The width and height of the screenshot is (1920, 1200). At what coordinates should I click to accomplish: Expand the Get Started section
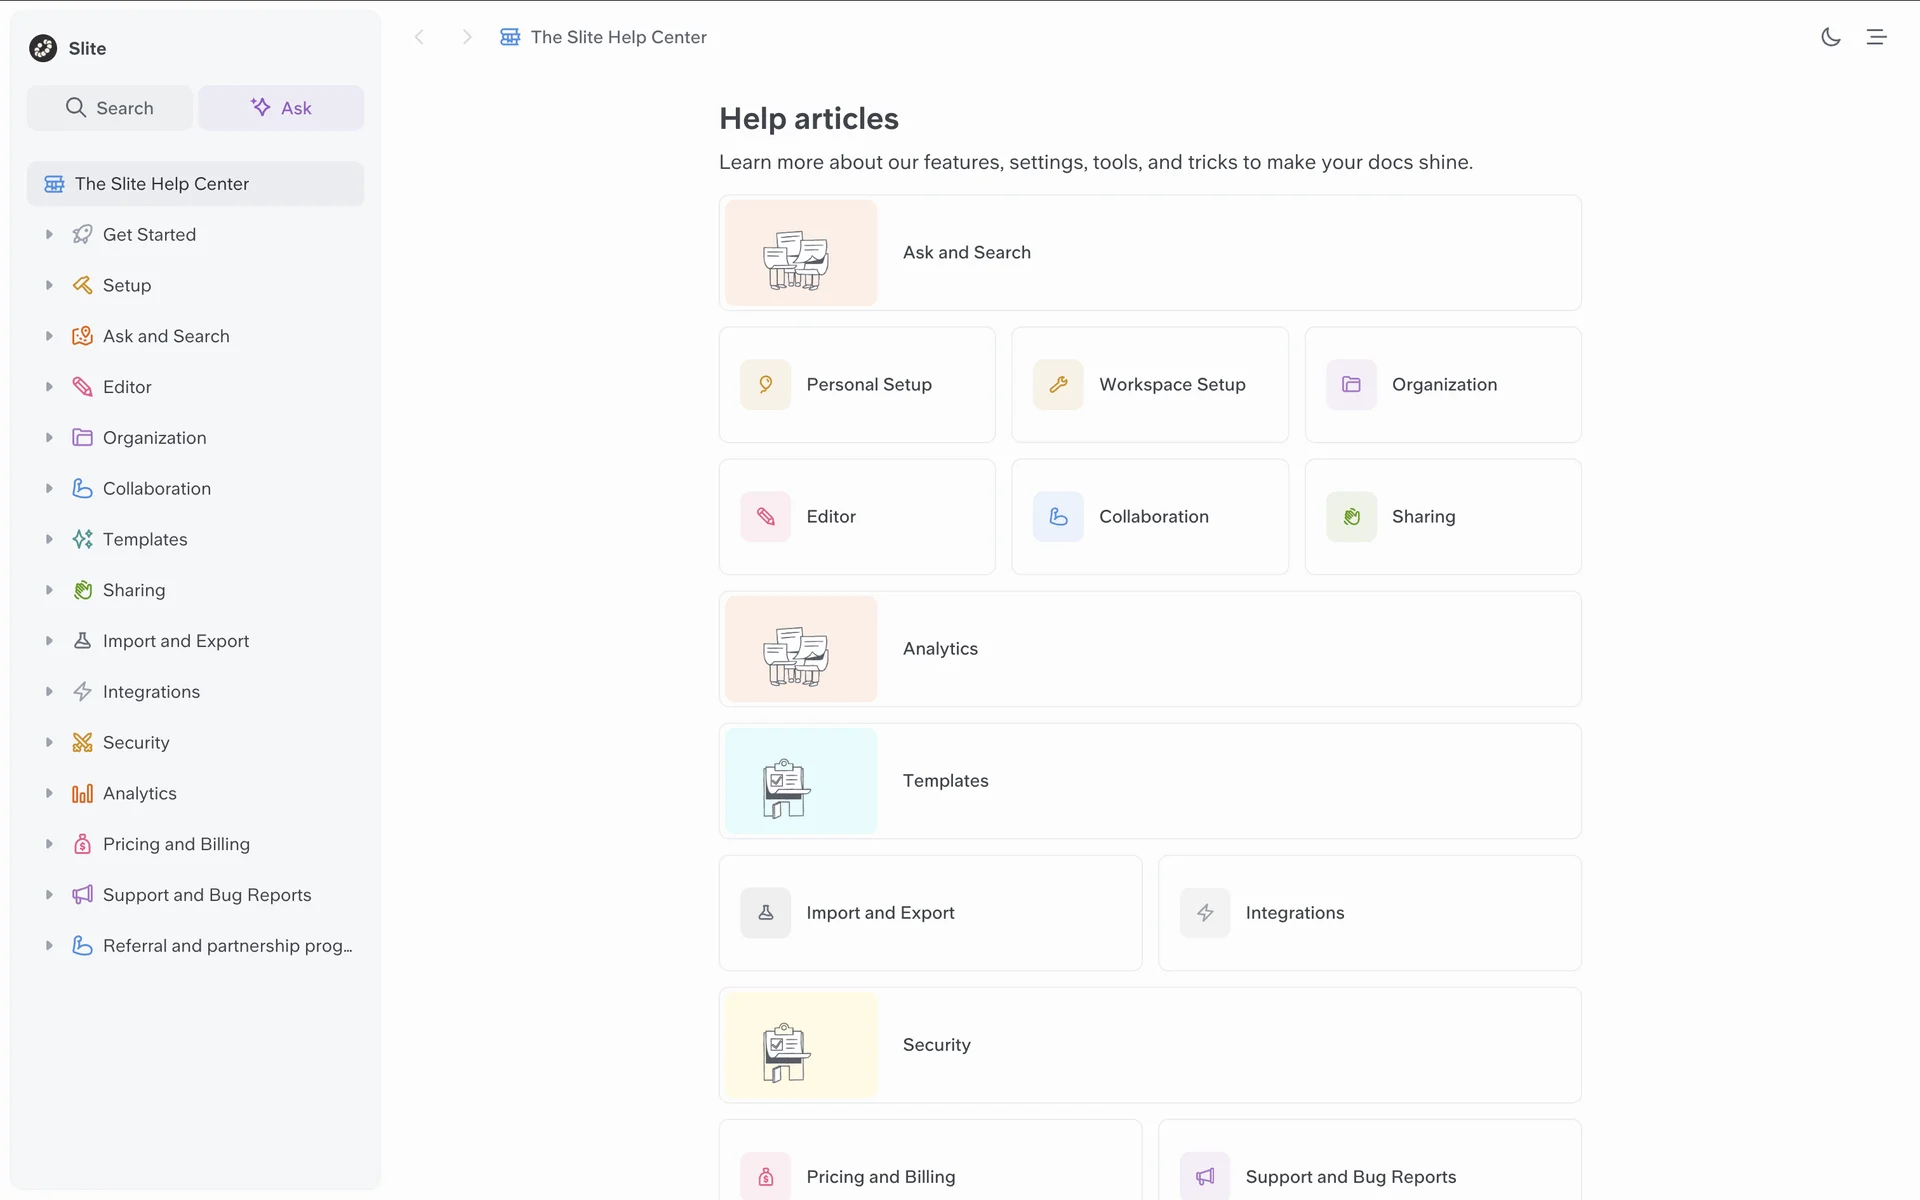point(49,234)
